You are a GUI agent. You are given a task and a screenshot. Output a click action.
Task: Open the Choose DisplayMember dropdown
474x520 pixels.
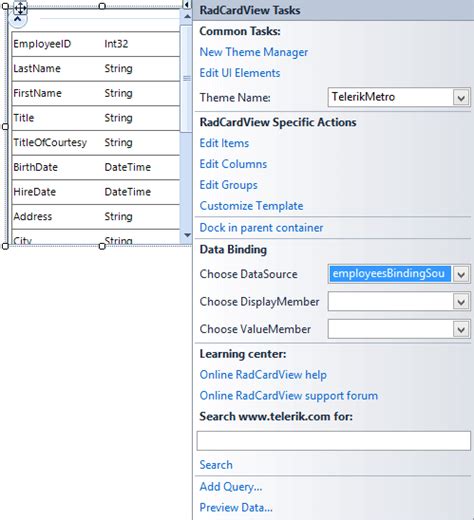pos(461,302)
